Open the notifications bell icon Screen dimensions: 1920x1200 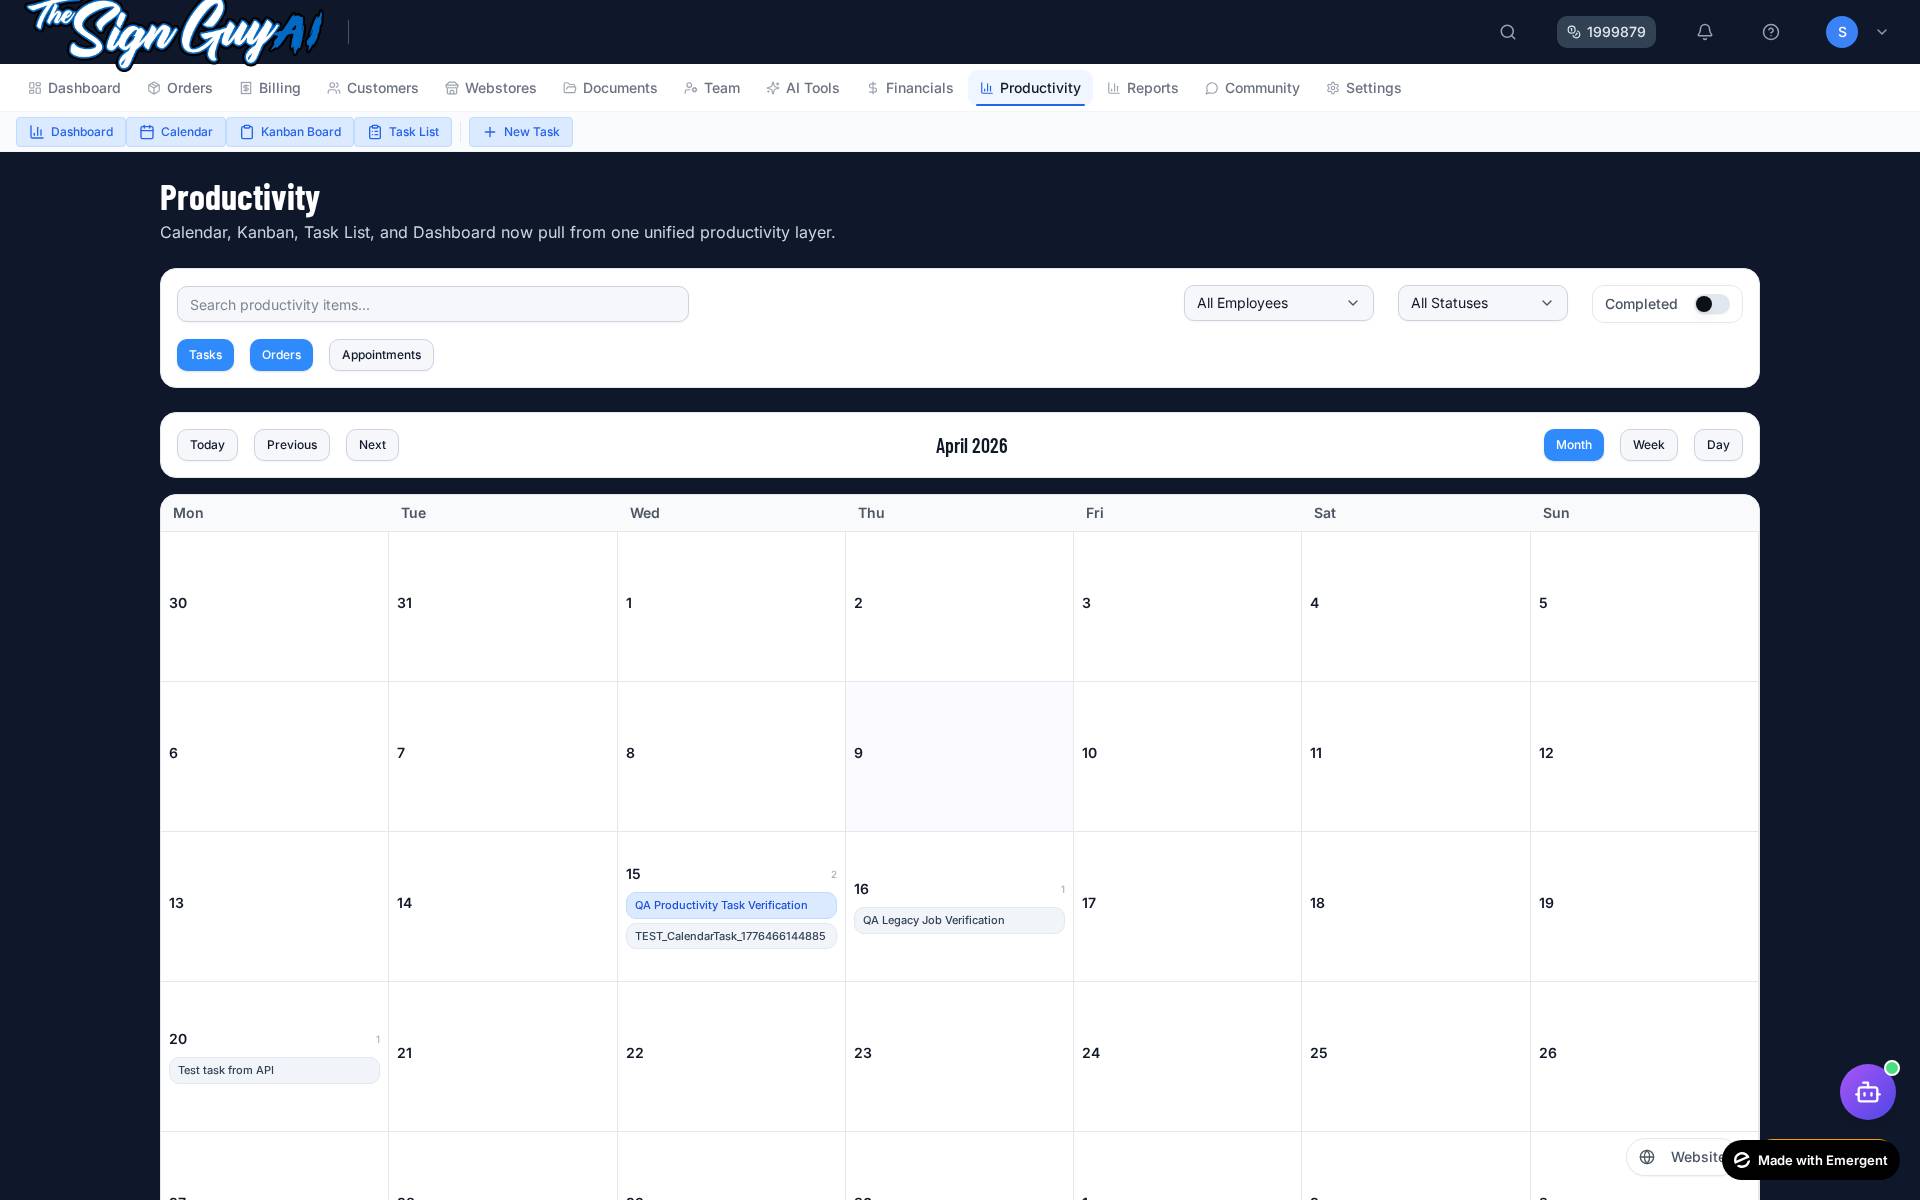pyautogui.click(x=1705, y=32)
